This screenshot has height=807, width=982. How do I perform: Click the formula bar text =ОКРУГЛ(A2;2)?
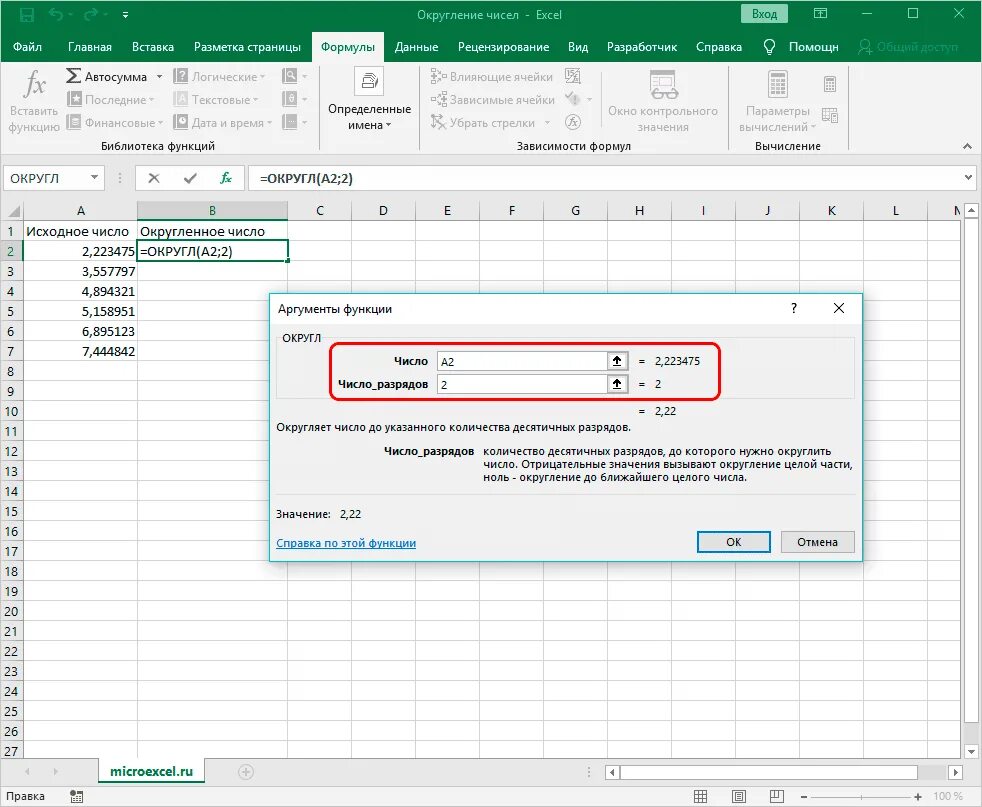(306, 178)
